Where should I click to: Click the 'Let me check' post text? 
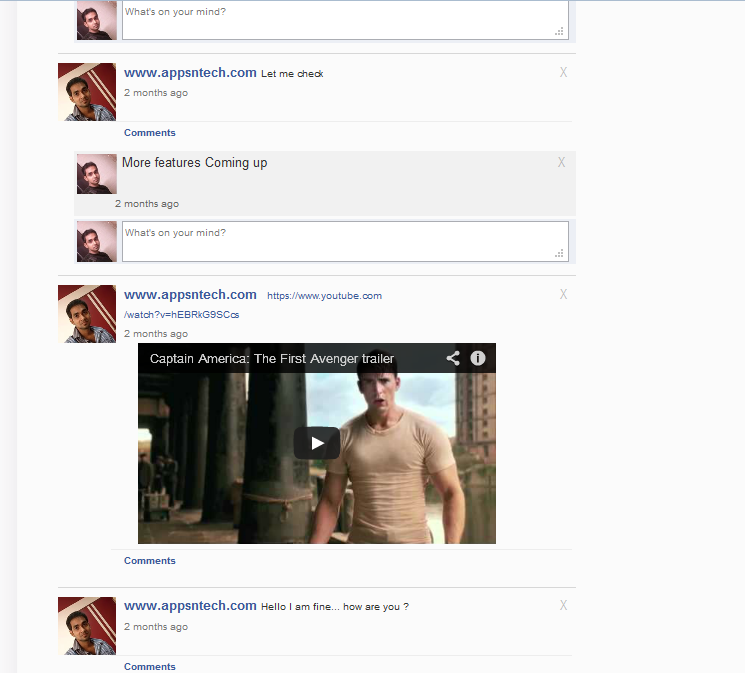click(292, 74)
